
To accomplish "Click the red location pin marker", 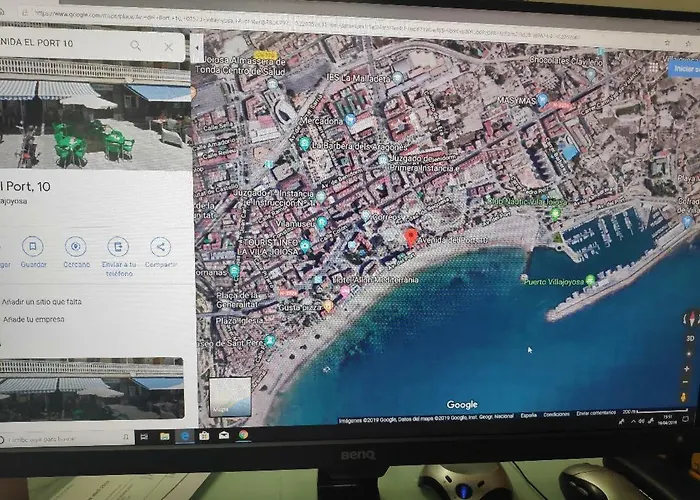I will click(411, 238).
